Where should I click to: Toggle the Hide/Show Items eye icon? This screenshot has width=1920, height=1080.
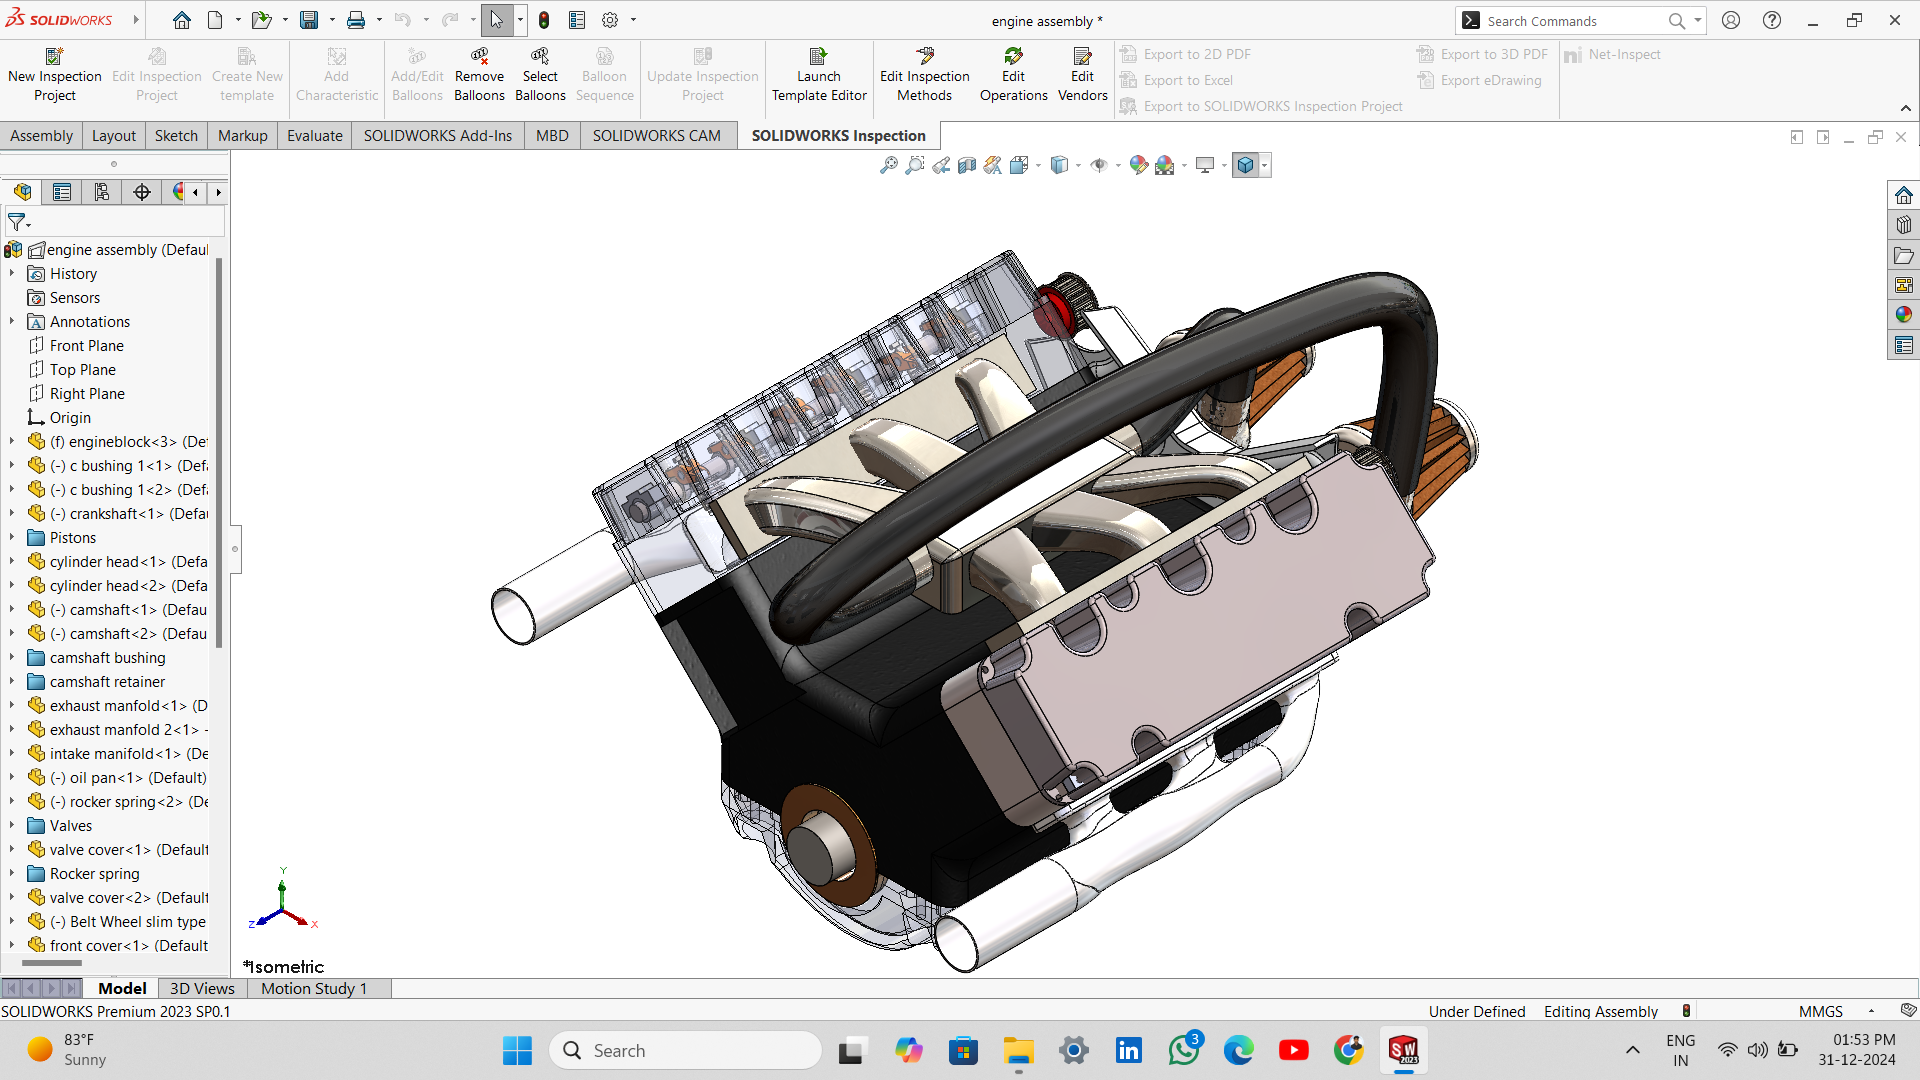click(1098, 165)
